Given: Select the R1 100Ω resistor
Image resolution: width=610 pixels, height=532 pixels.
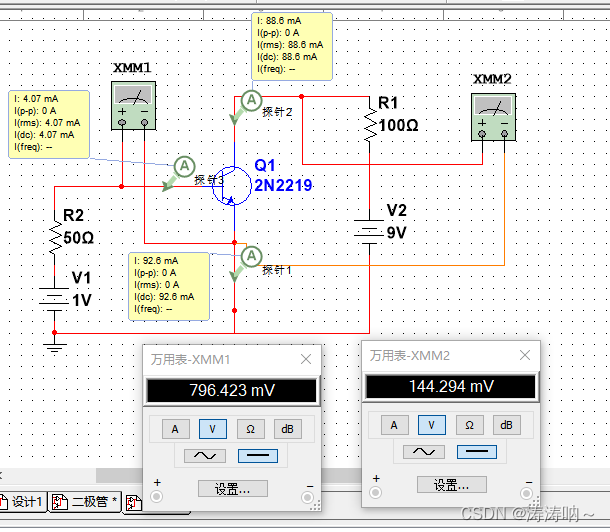Looking at the screenshot, I should pyautogui.click(x=369, y=123).
